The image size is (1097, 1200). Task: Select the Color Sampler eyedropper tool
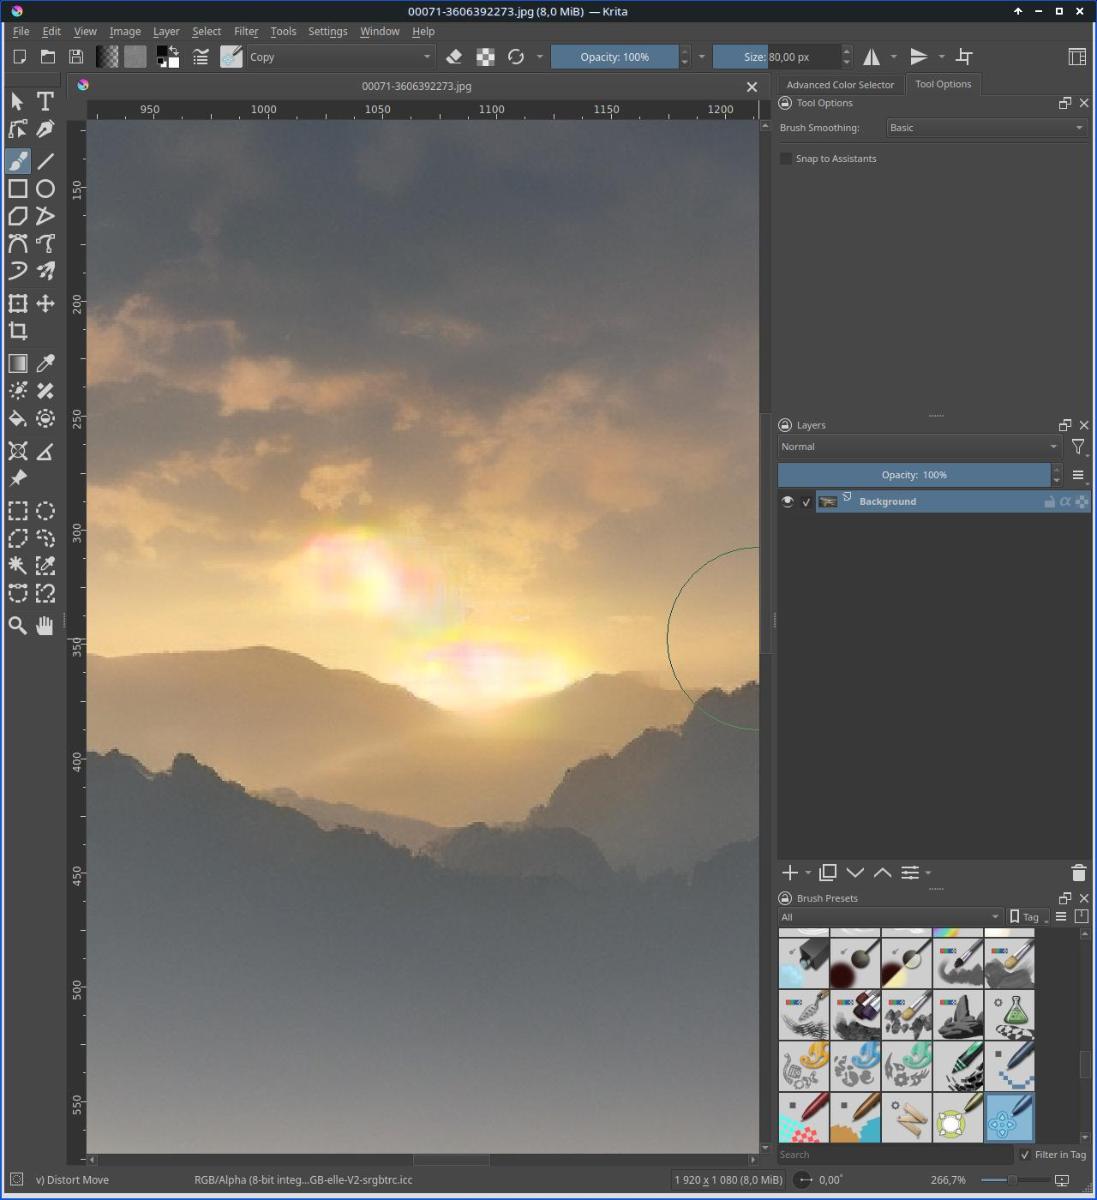(x=45, y=364)
